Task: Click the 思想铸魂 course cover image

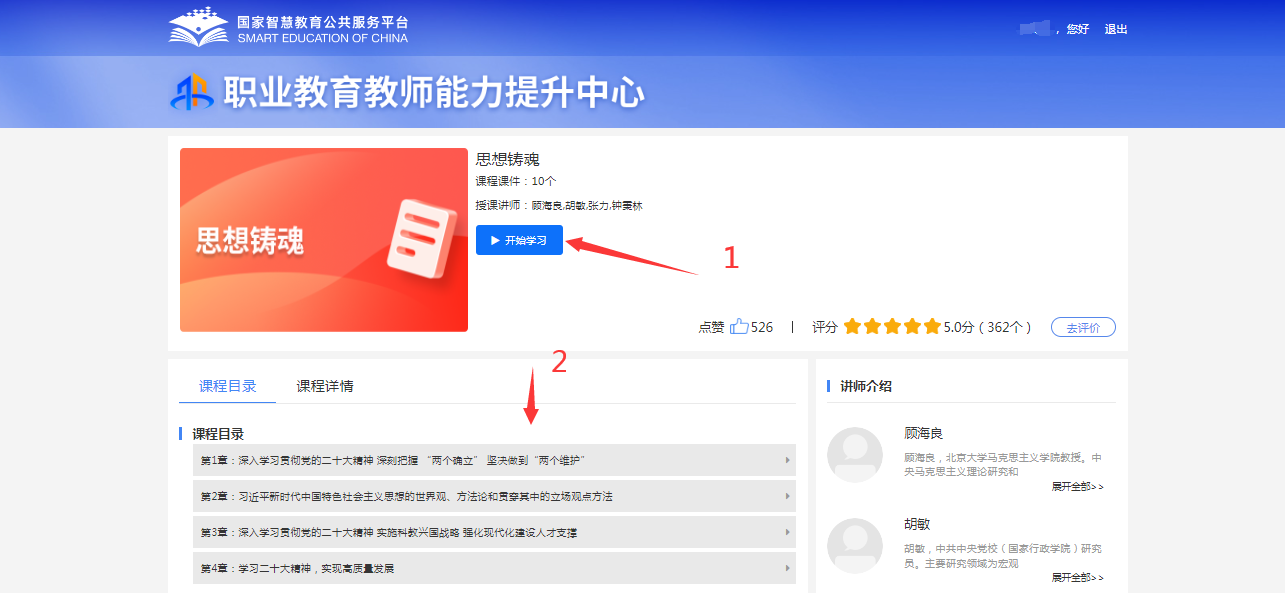Action: click(x=323, y=240)
